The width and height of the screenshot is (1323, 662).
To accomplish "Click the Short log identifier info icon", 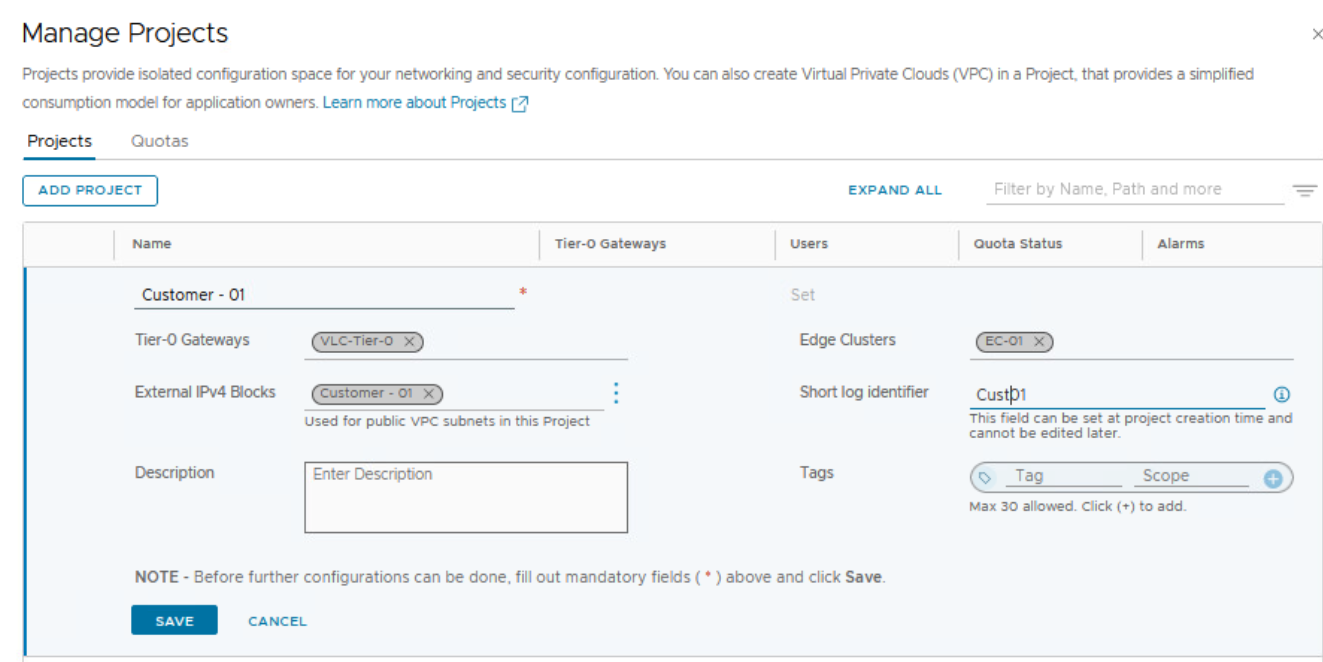I will pyautogui.click(x=1282, y=394).
